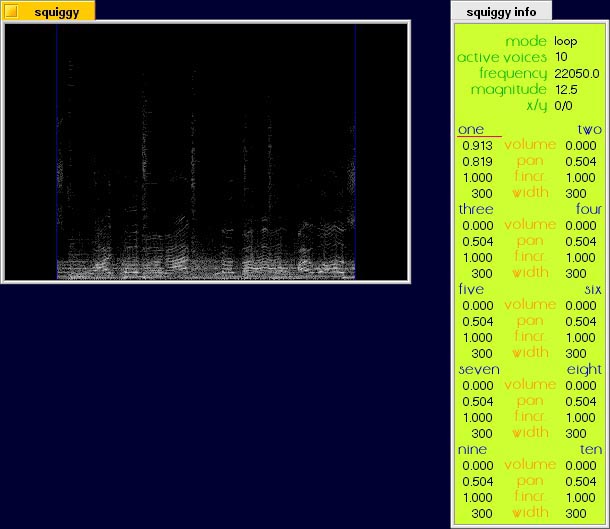Viewport: 610px width, 529px height.
Task: Click "volume" label between nine and ten
Action: [530, 465]
